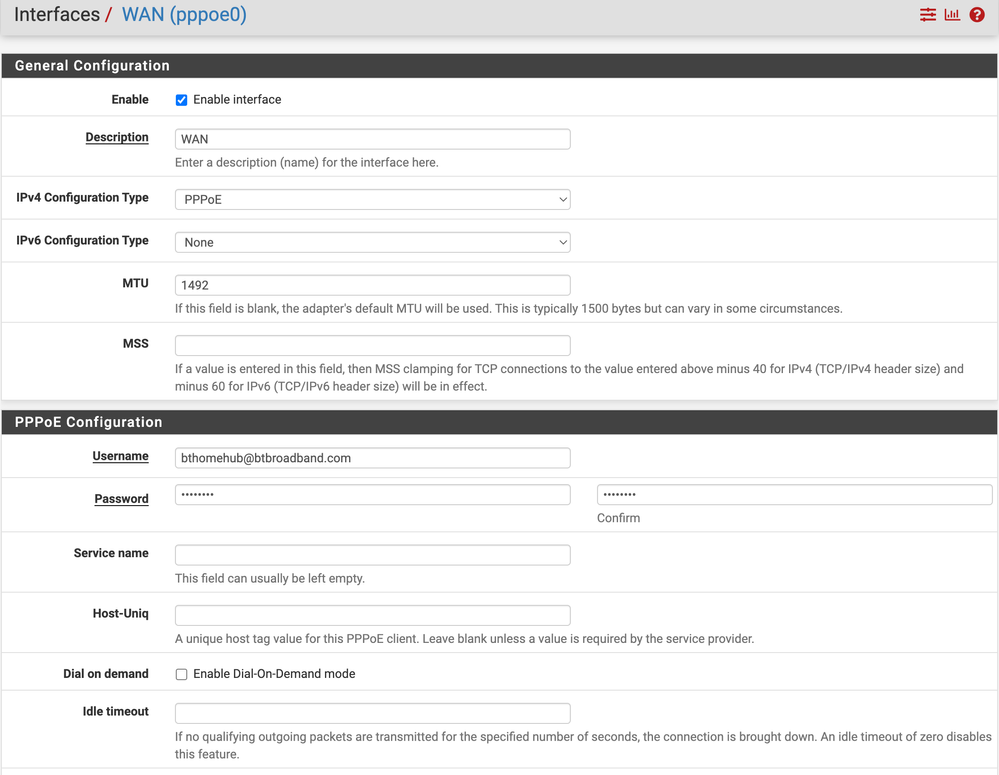Click the WAN (pppoe0) breadcrumb link
This screenshot has width=999, height=775.
coord(184,15)
